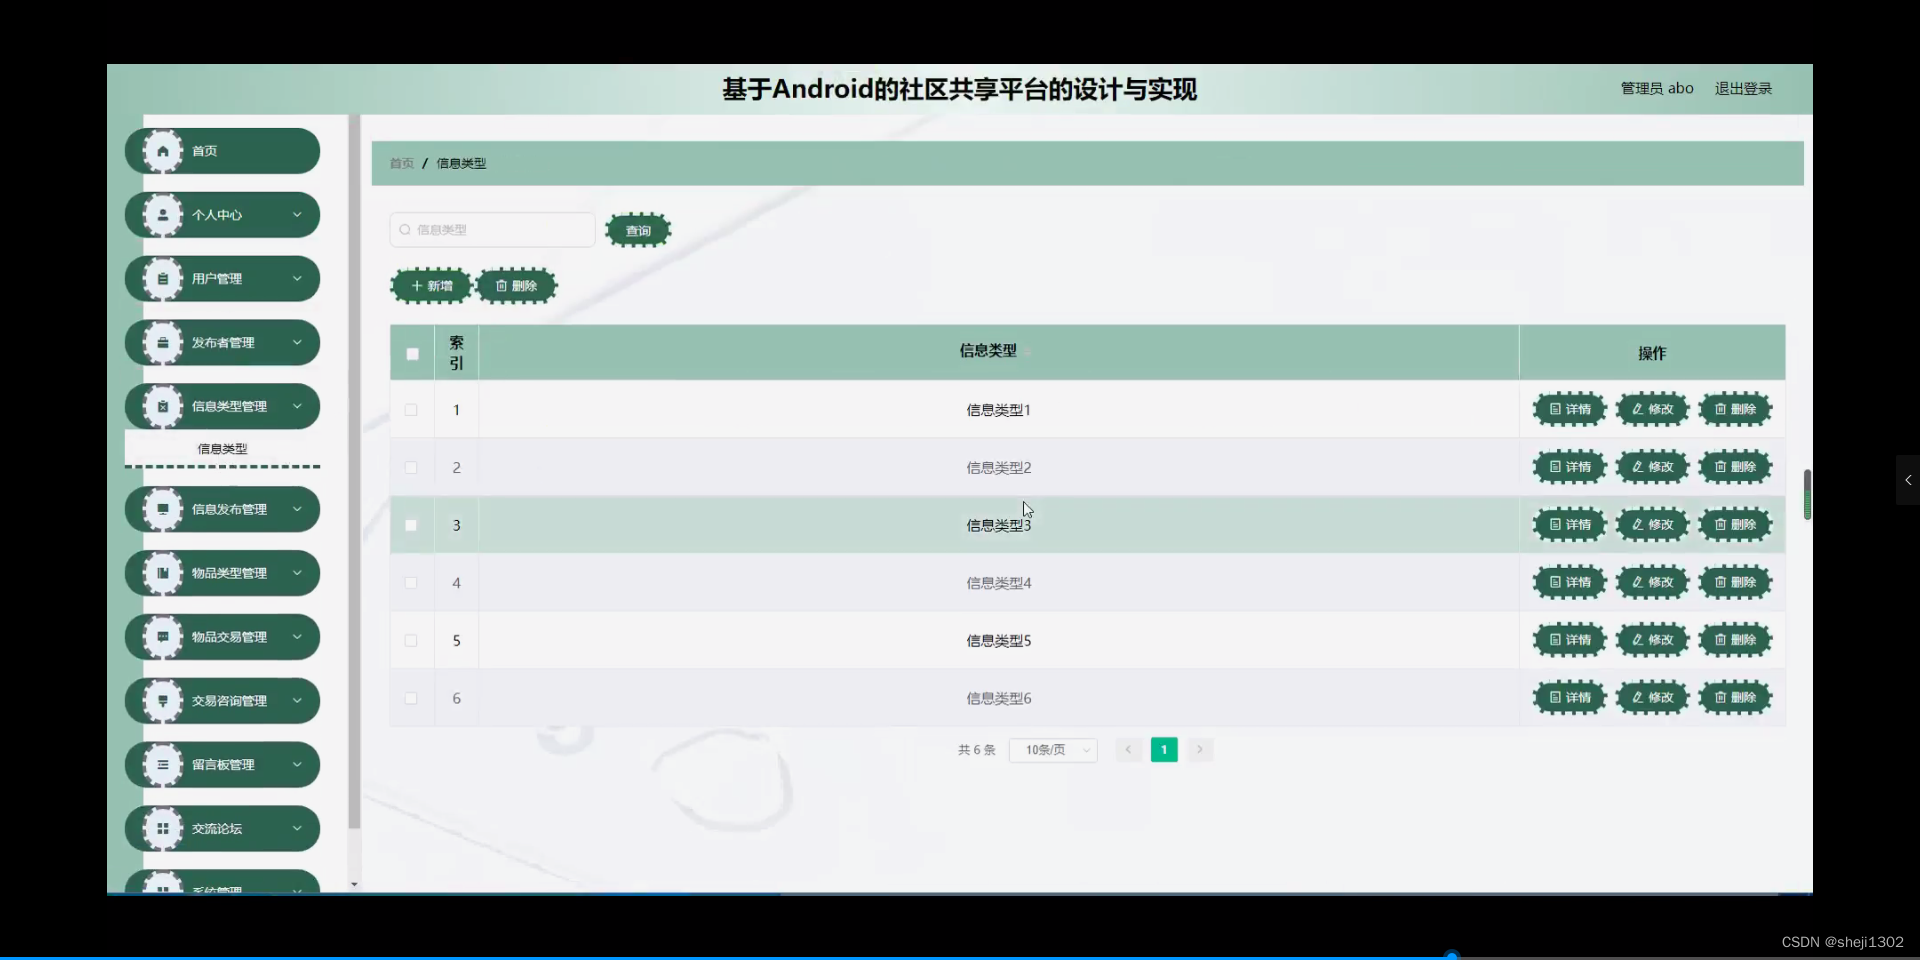Open 物品交易管理 using its icon
The width and height of the screenshot is (1920, 960).
[163, 637]
